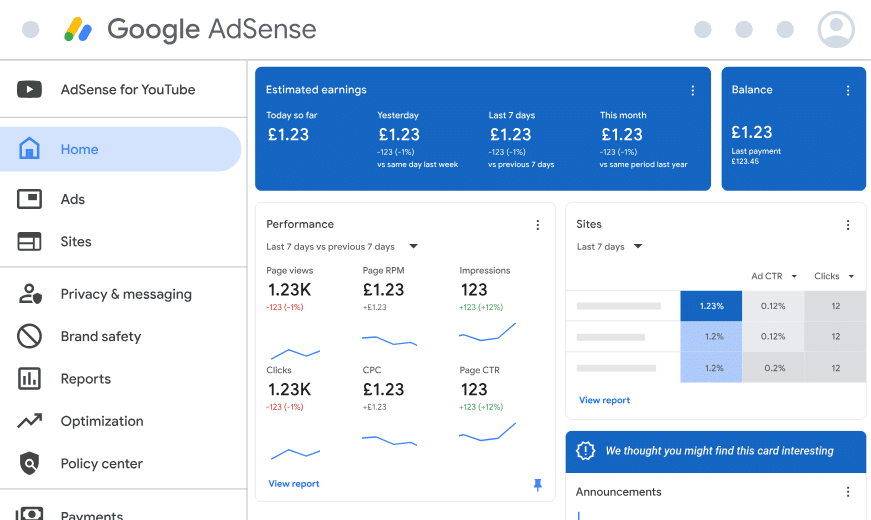Click View report in Sites card

click(x=604, y=400)
